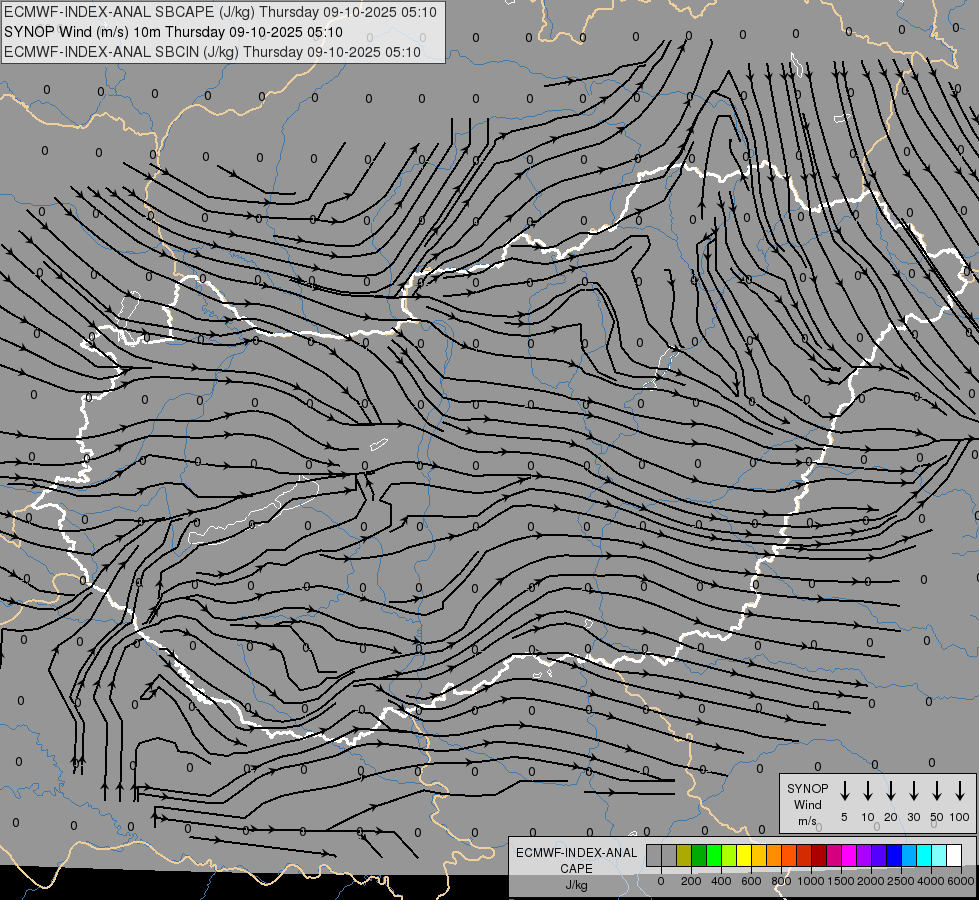This screenshot has width=979, height=900.
Task: Select the pale cyan swatch after 4000
Action: 939,855
